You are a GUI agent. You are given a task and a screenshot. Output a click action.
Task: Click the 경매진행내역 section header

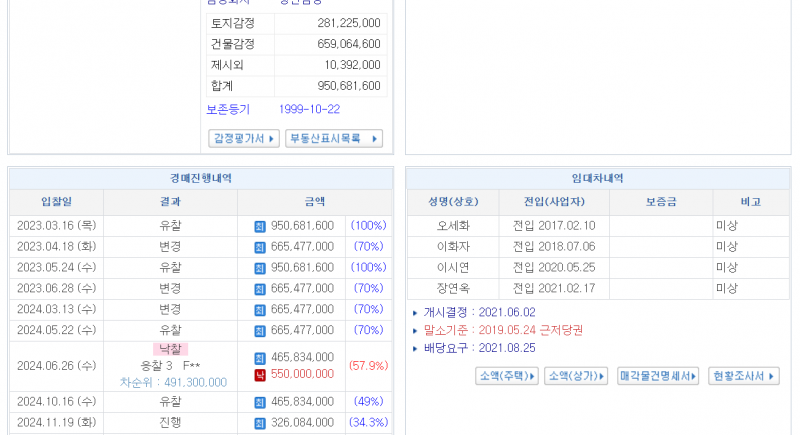[201, 178]
